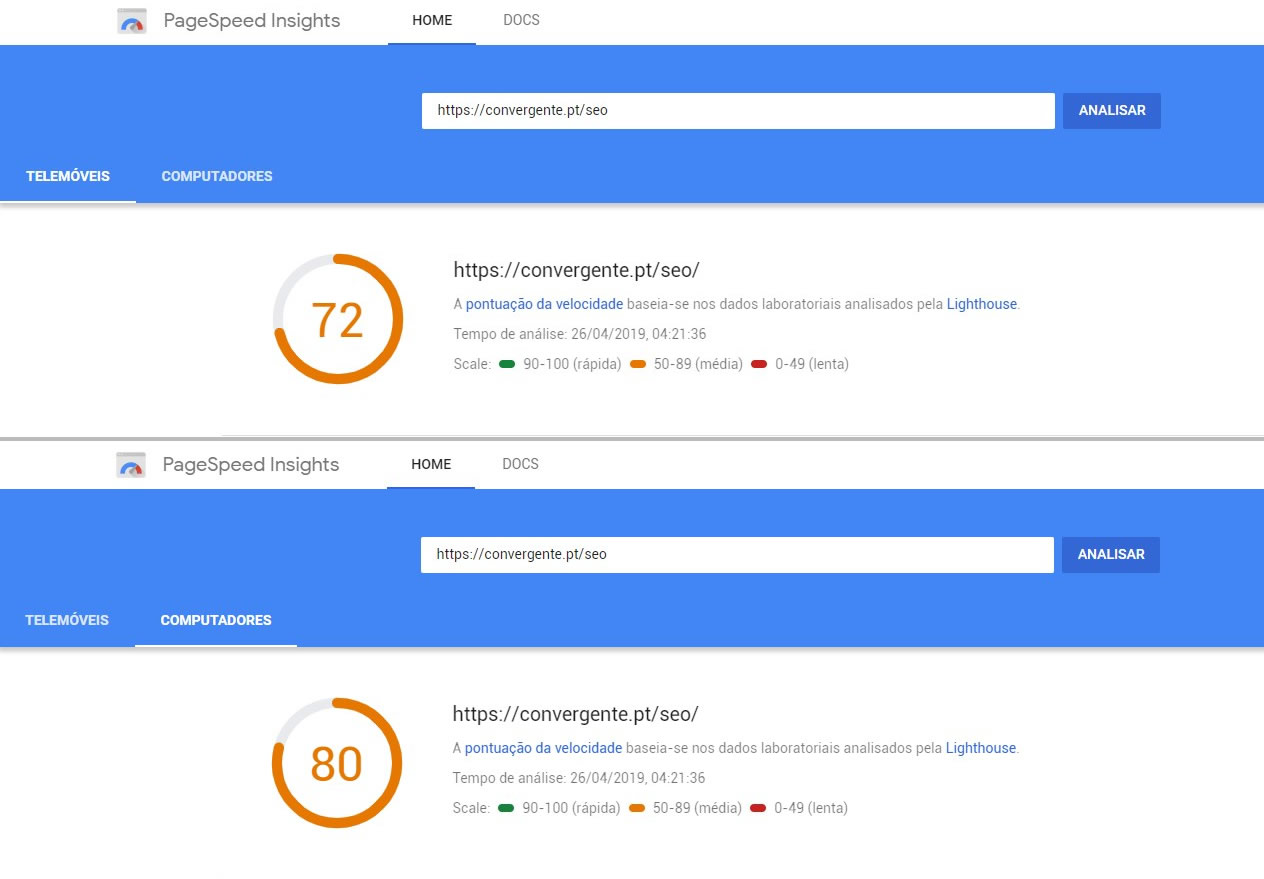Switch to COMPUTADORES tab in top report
Image resolution: width=1264 pixels, height=879 pixels.
click(x=217, y=177)
